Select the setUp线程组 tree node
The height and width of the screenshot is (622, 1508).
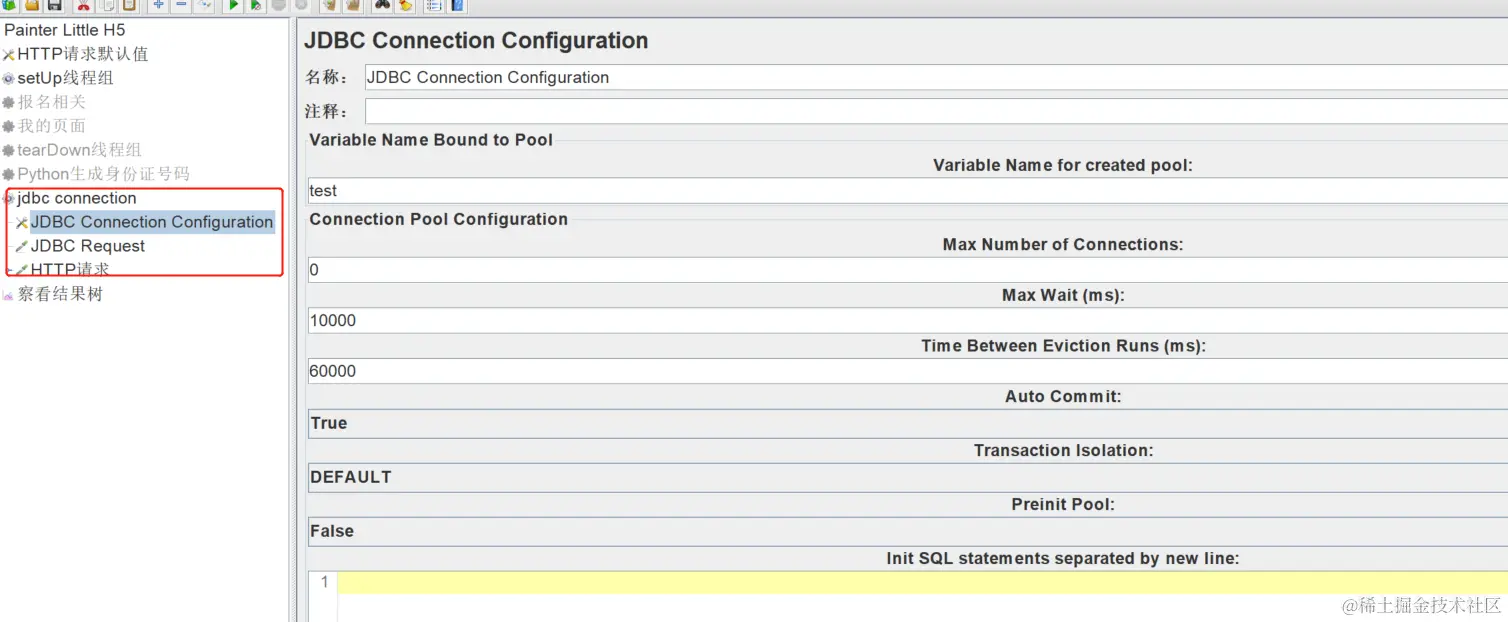click(x=65, y=78)
